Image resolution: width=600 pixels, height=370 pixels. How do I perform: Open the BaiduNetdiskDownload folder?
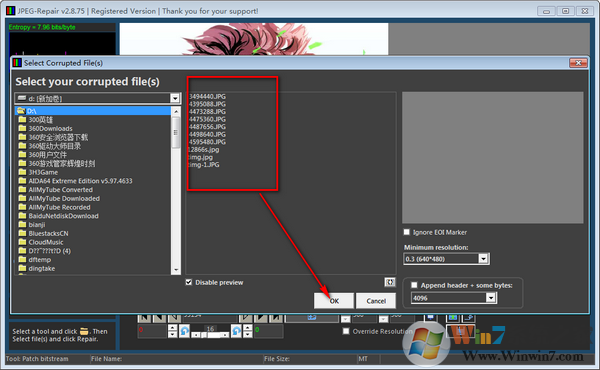coord(64,216)
